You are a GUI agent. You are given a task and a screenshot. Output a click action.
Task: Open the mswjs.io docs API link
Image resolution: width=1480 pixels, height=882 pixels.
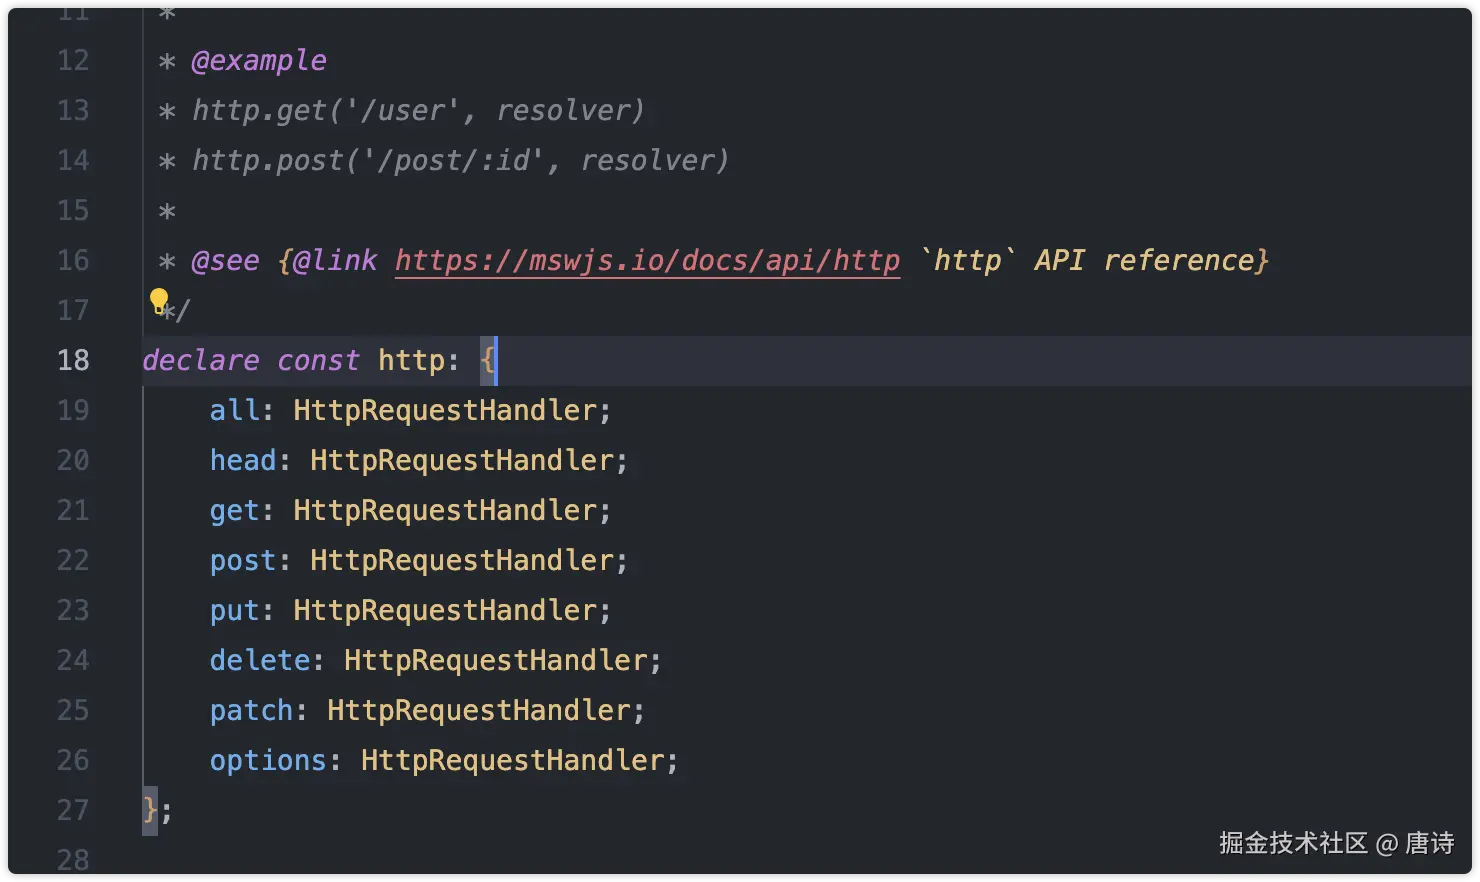click(647, 261)
